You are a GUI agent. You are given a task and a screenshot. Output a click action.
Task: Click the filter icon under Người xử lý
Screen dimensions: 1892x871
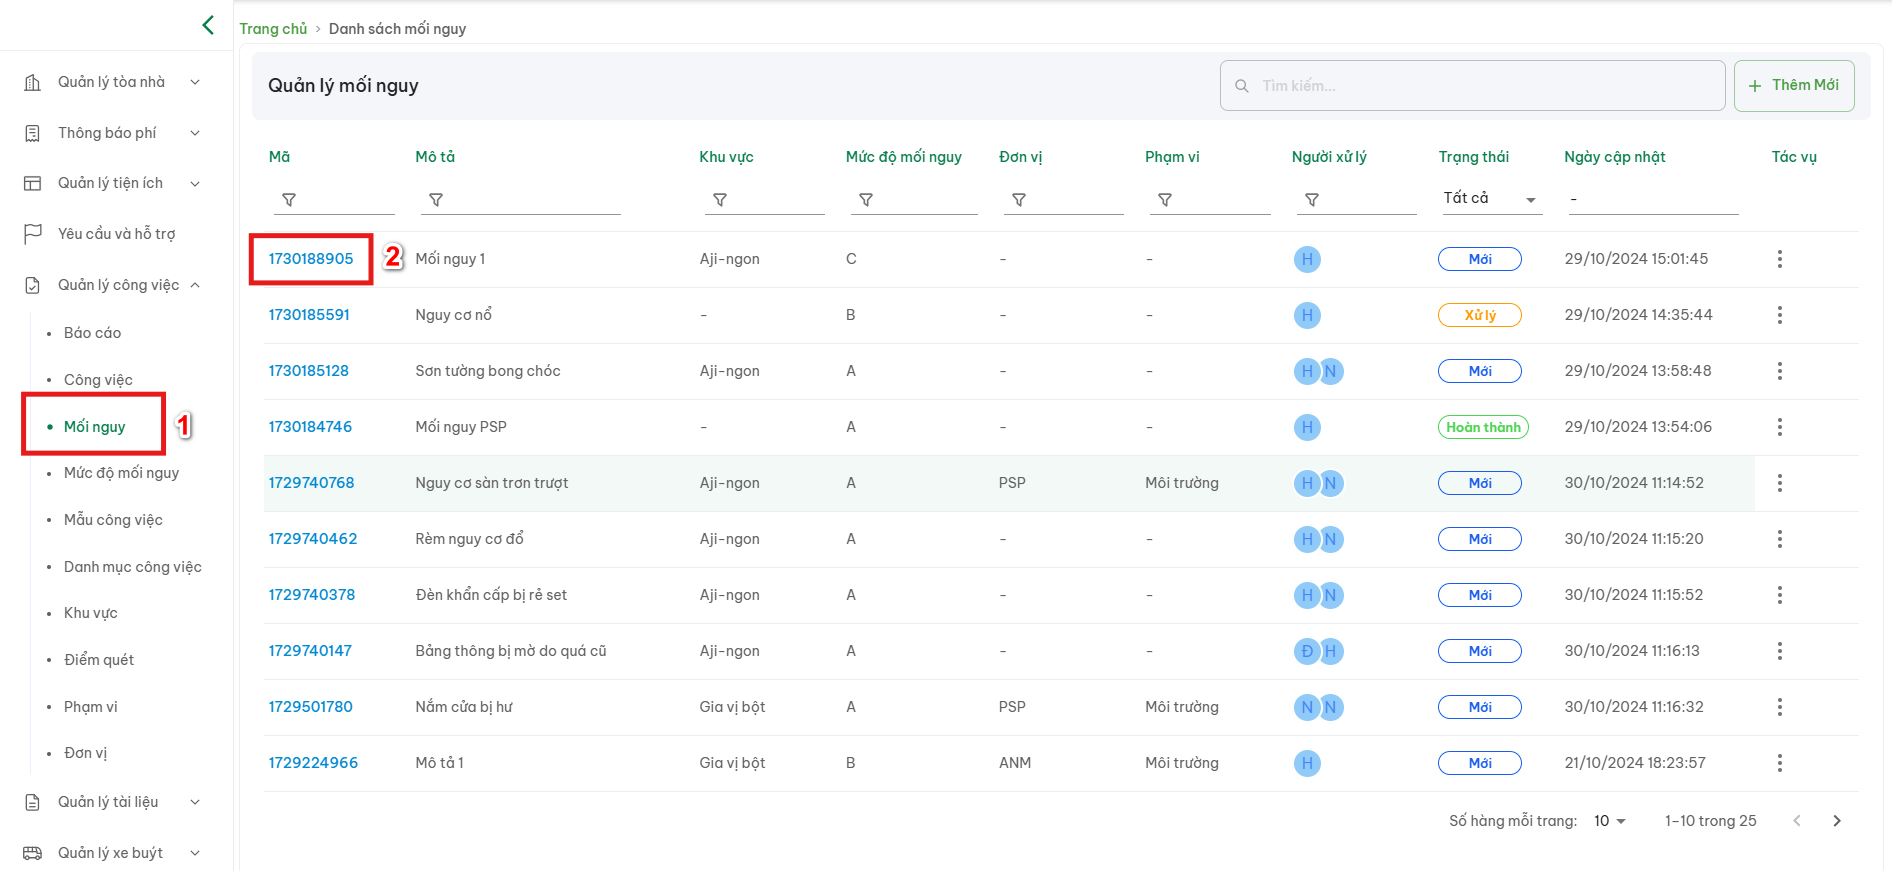pyautogui.click(x=1312, y=200)
